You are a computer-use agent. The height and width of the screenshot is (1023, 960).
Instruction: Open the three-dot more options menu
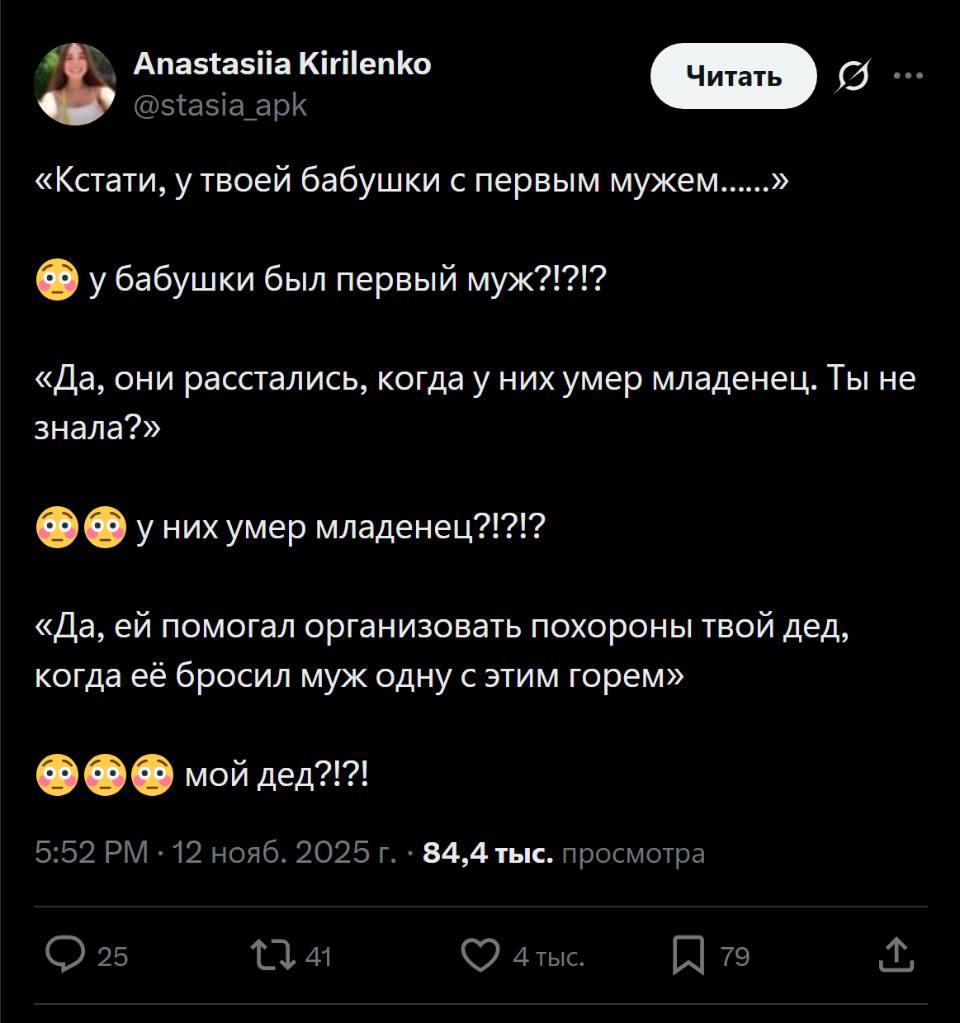[908, 74]
